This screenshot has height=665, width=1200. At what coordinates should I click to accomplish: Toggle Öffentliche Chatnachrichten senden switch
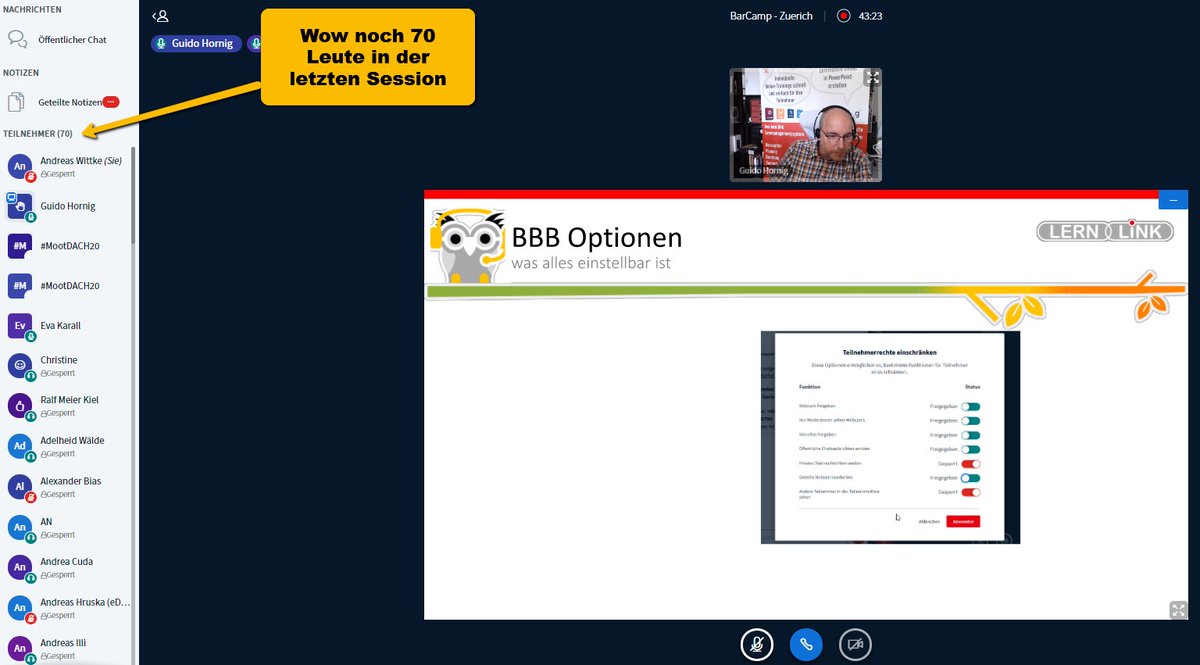pos(971,449)
